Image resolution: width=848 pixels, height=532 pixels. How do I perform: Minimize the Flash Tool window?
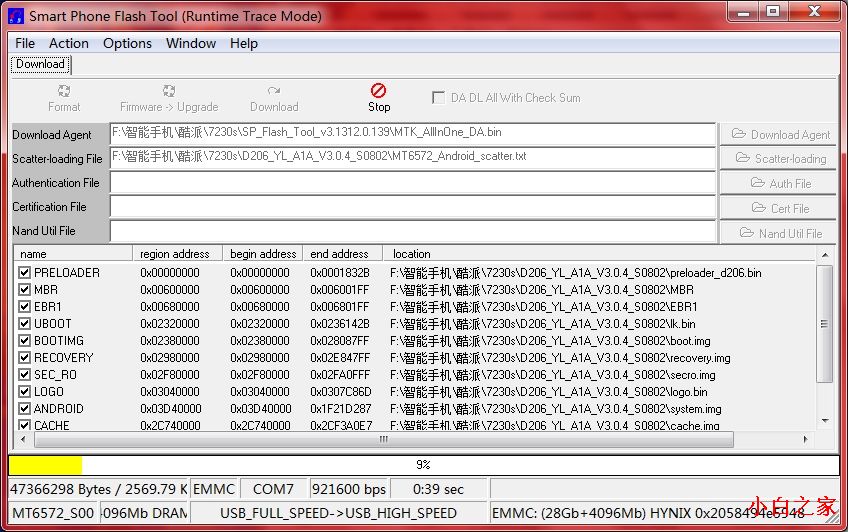click(x=744, y=11)
